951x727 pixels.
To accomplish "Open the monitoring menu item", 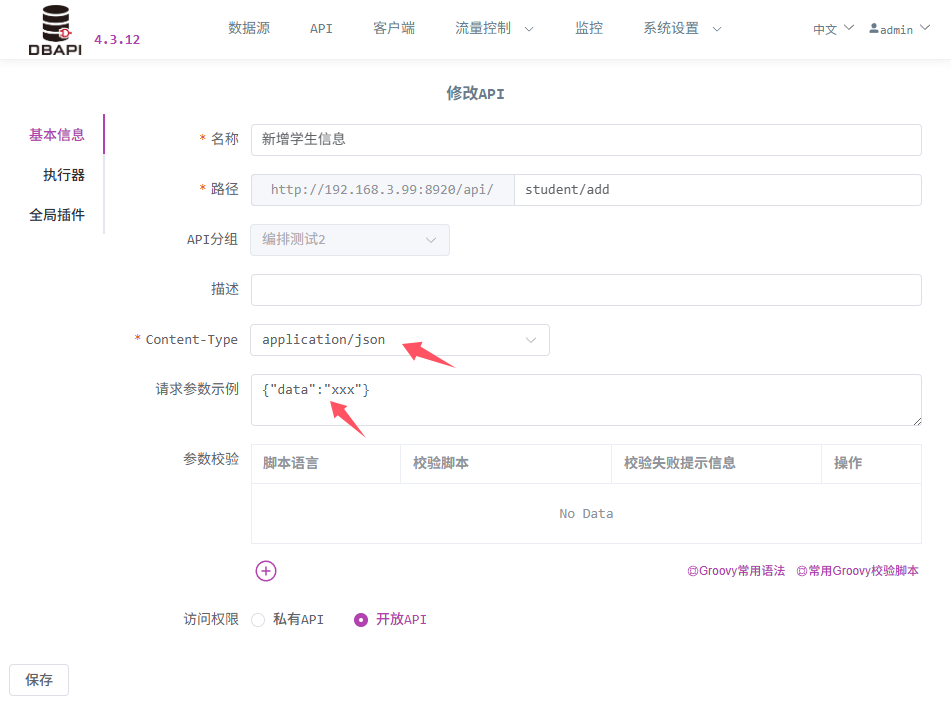I will click(x=589, y=29).
